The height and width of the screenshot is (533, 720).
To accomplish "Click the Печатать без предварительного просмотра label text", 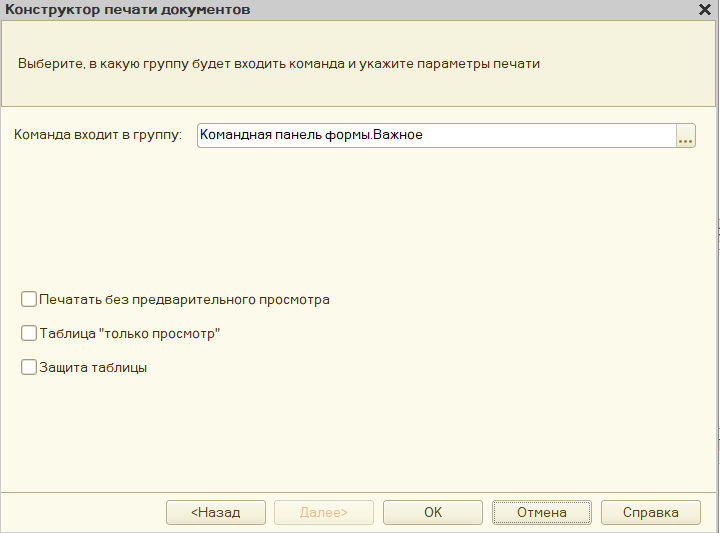I will [x=184, y=299].
